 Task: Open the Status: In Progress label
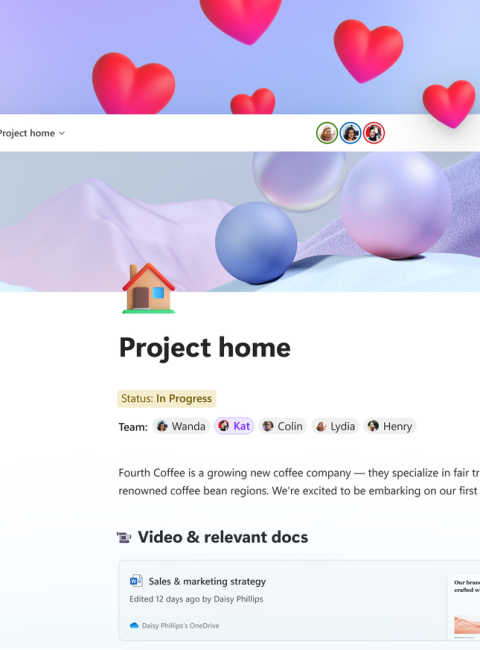pyautogui.click(x=167, y=398)
